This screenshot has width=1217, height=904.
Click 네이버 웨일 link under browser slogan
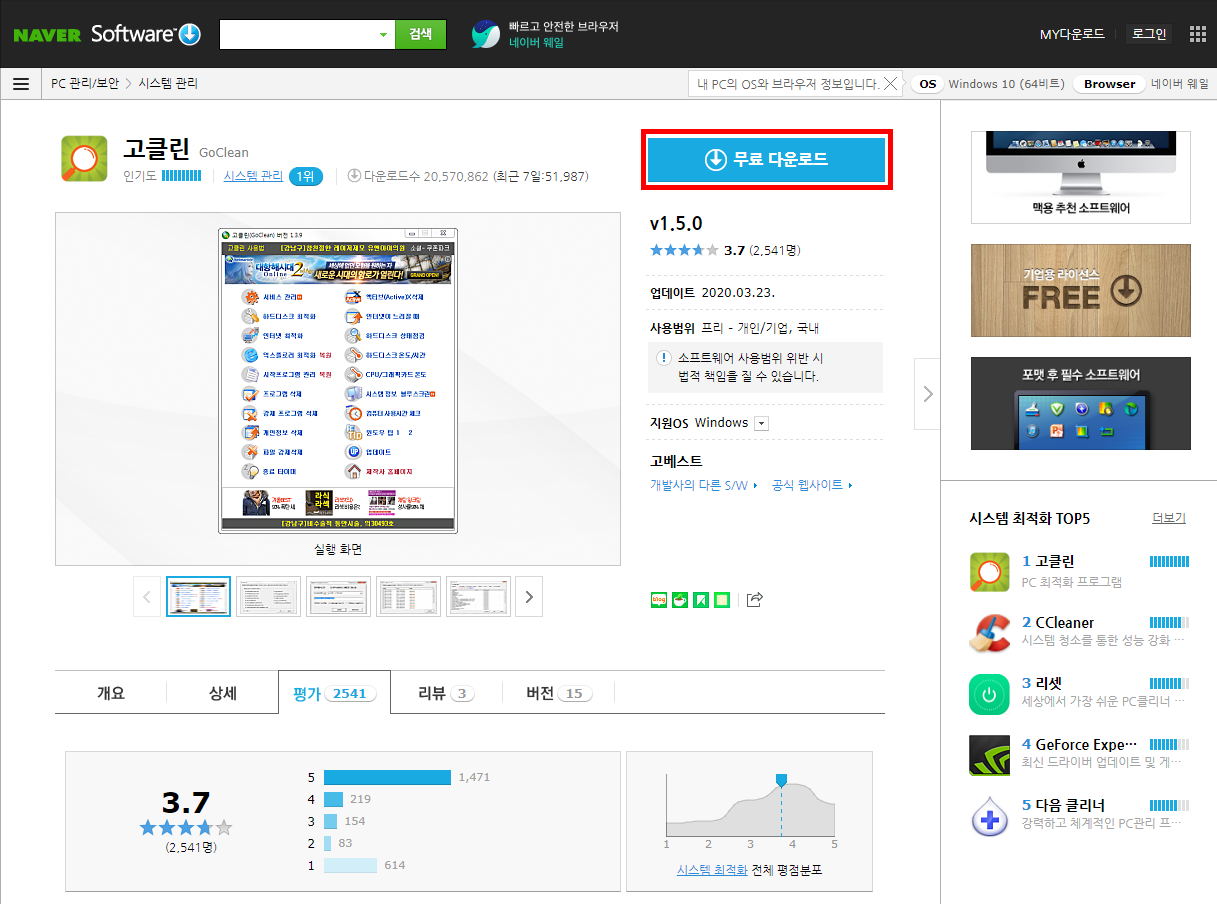(536, 43)
